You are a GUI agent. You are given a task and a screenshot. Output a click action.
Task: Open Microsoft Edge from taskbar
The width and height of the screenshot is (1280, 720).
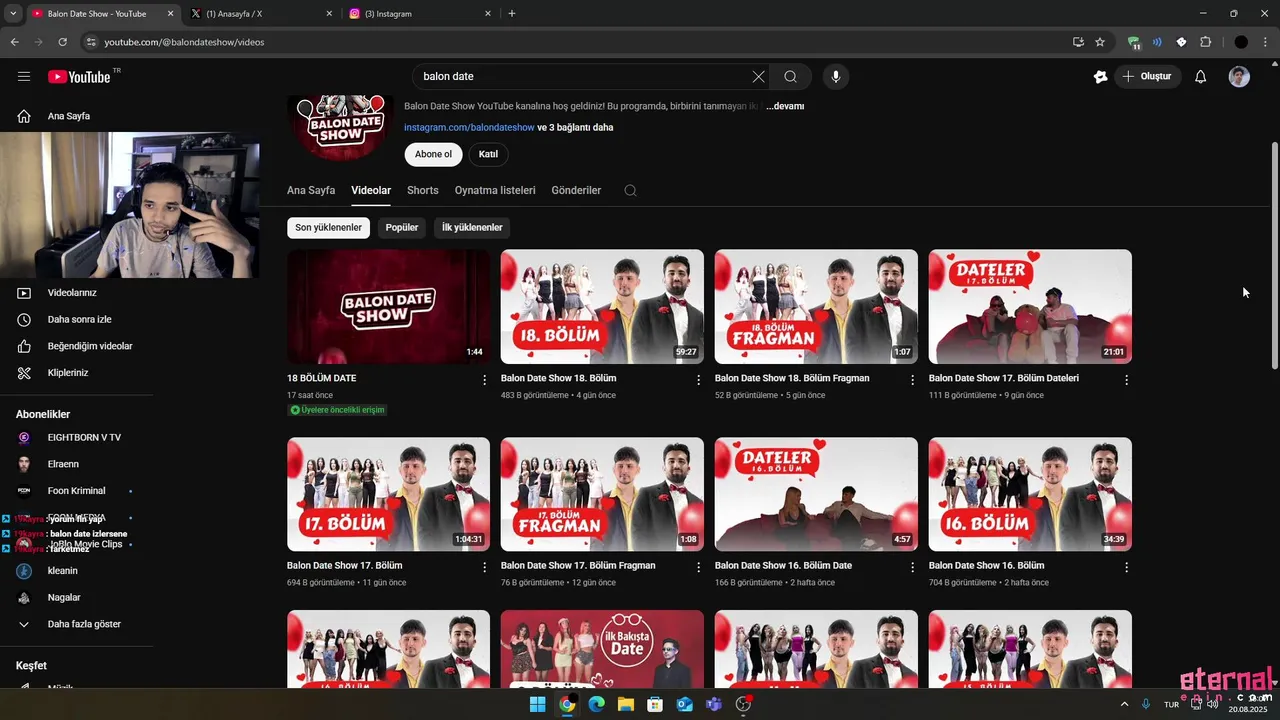pos(596,704)
